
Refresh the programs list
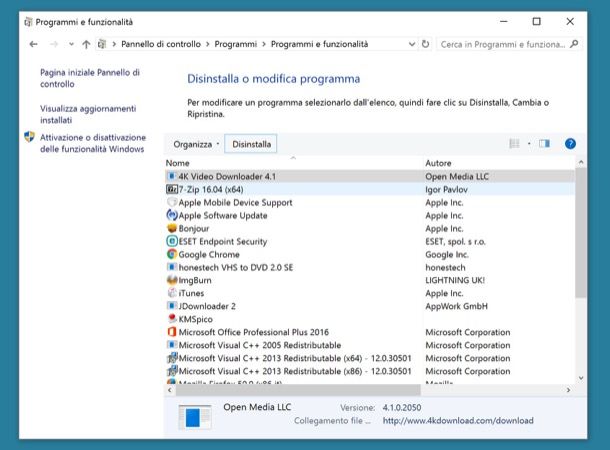pos(426,44)
